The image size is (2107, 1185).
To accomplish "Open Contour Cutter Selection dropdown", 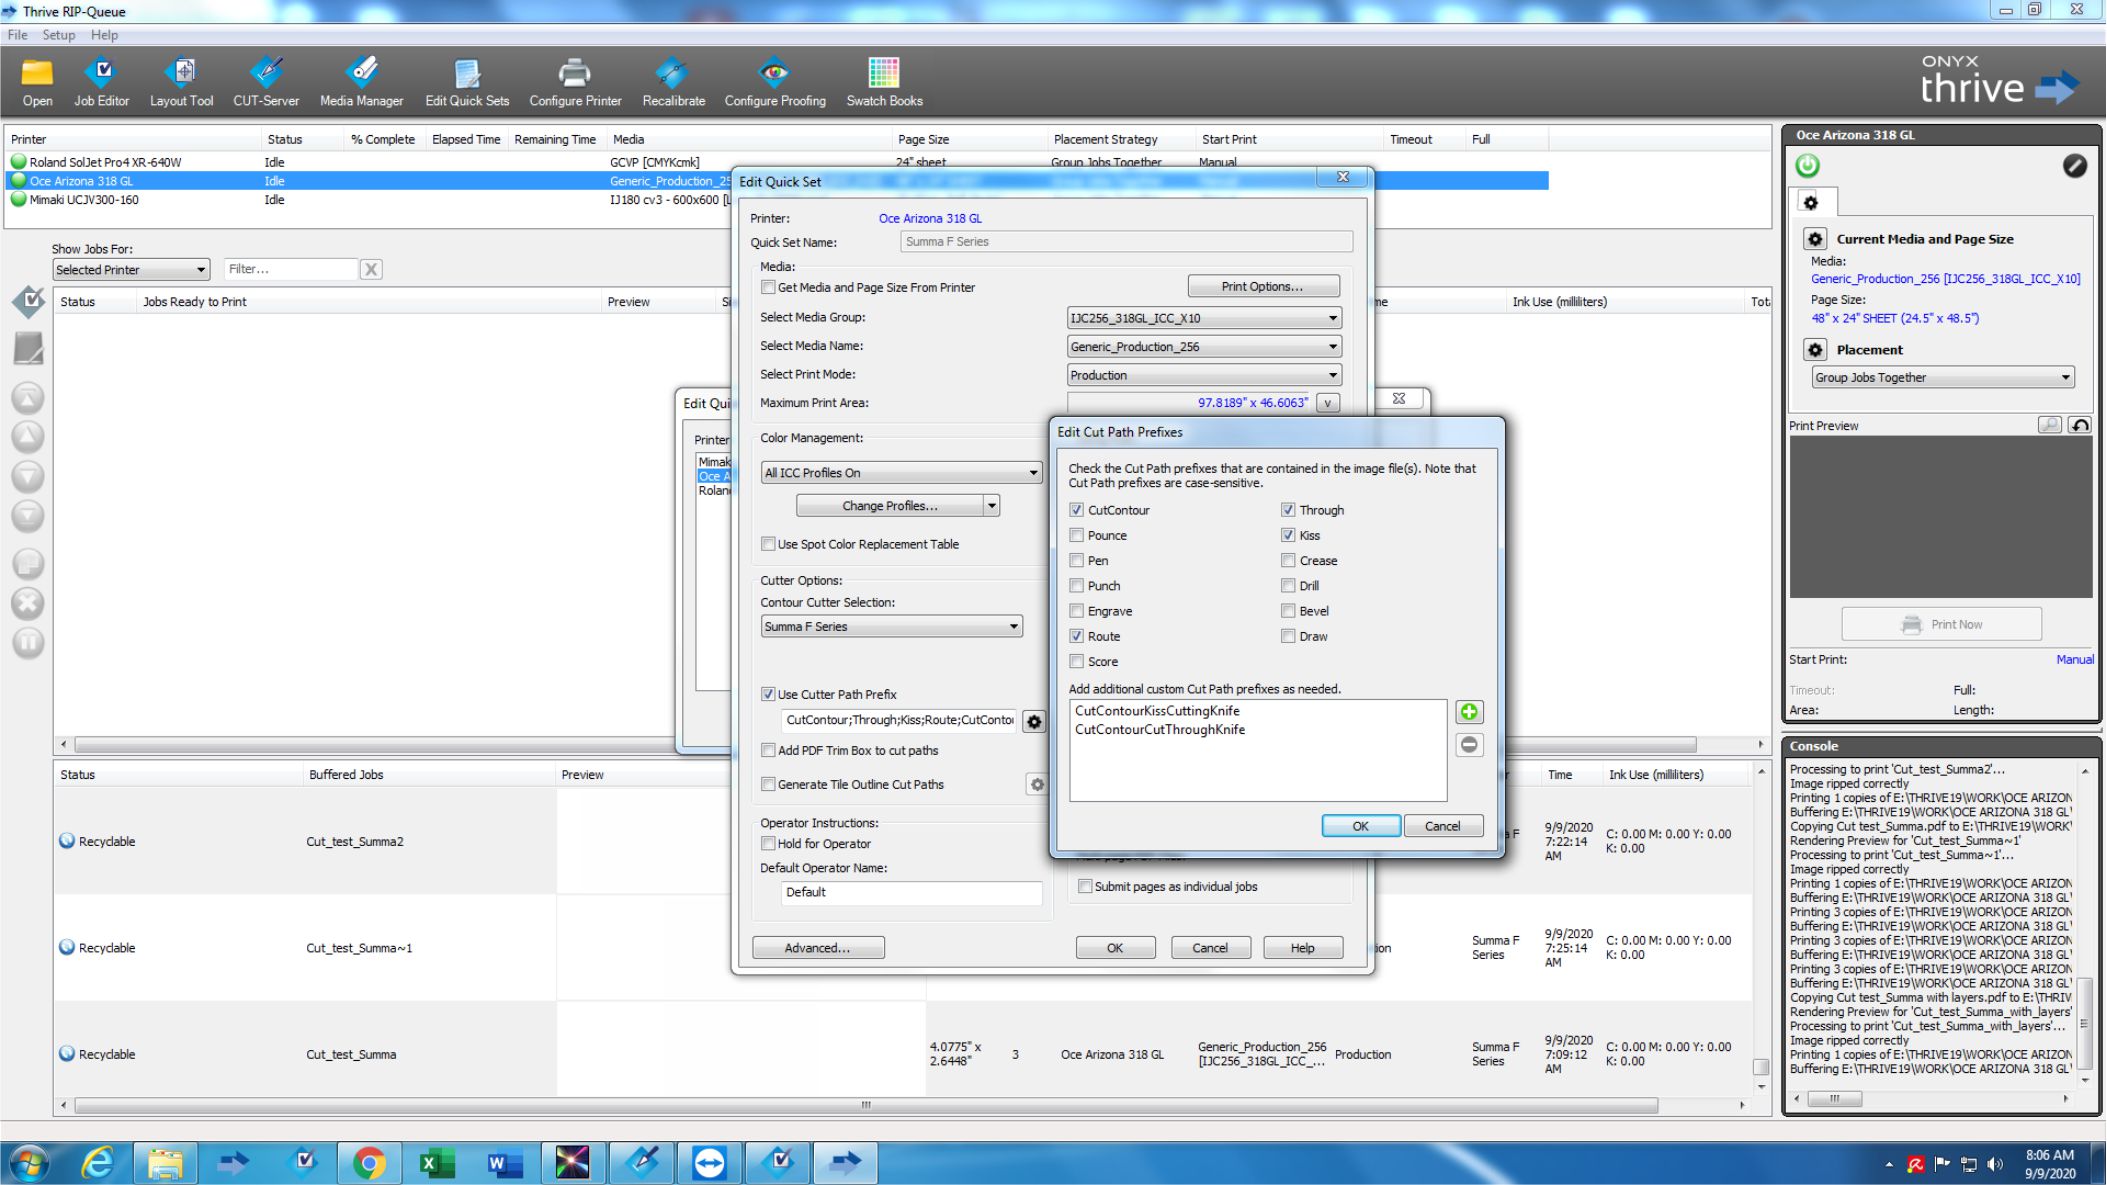I will (x=891, y=626).
